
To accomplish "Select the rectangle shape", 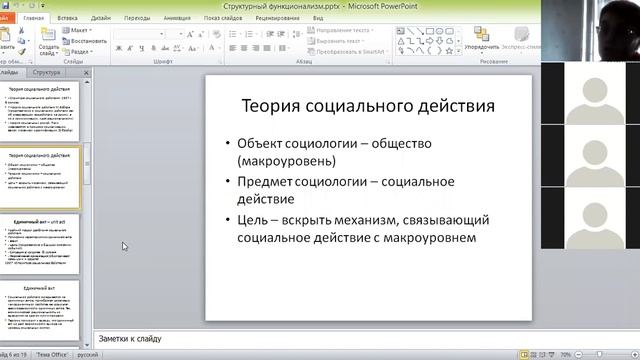I will tap(430, 31).
